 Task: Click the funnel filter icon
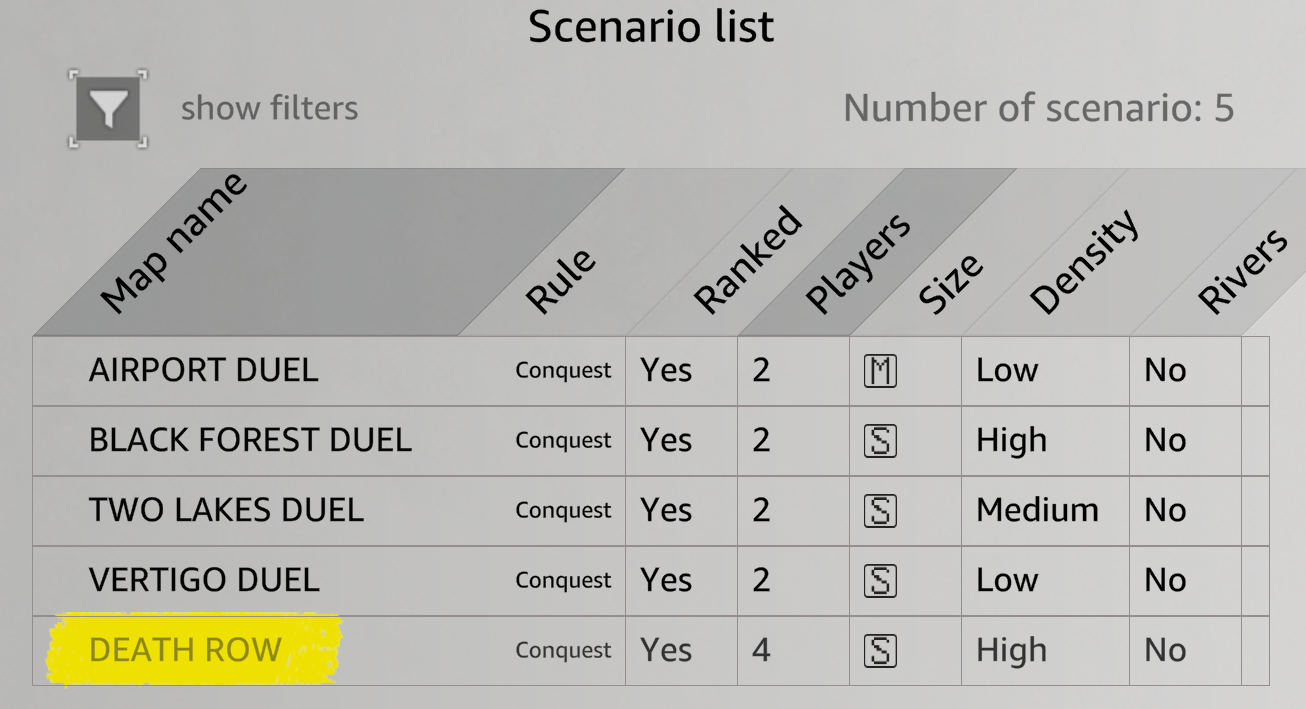pos(108,109)
